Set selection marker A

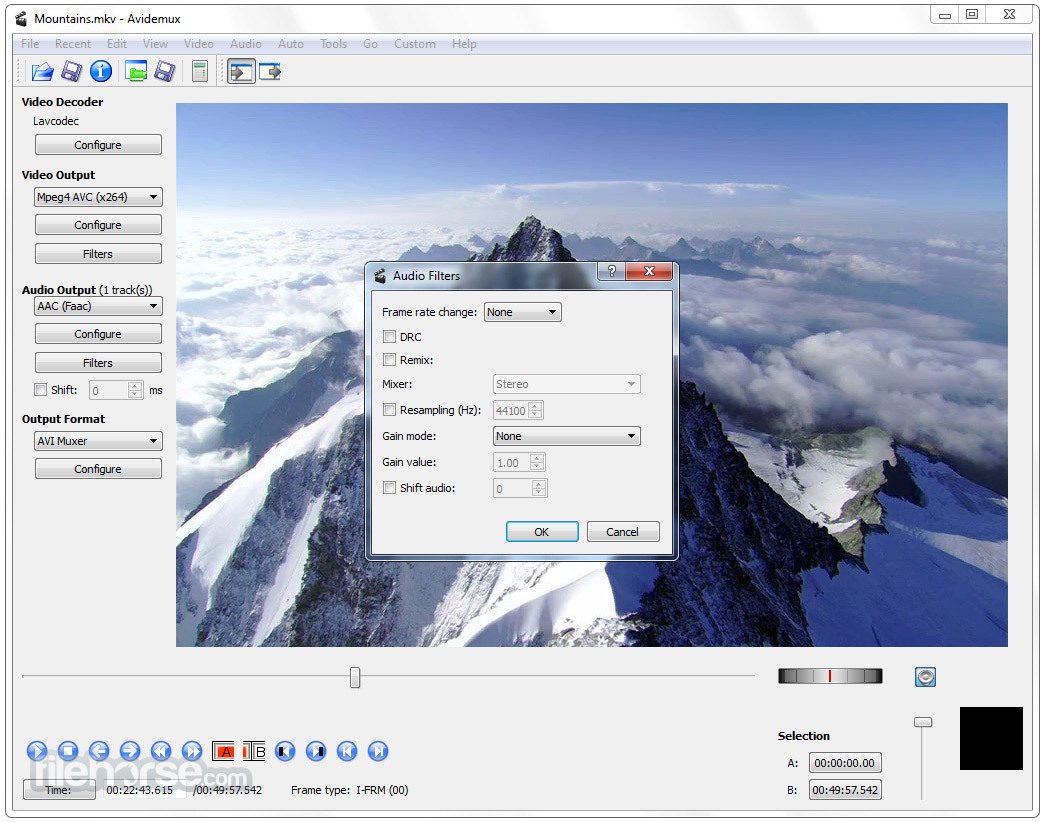(223, 751)
